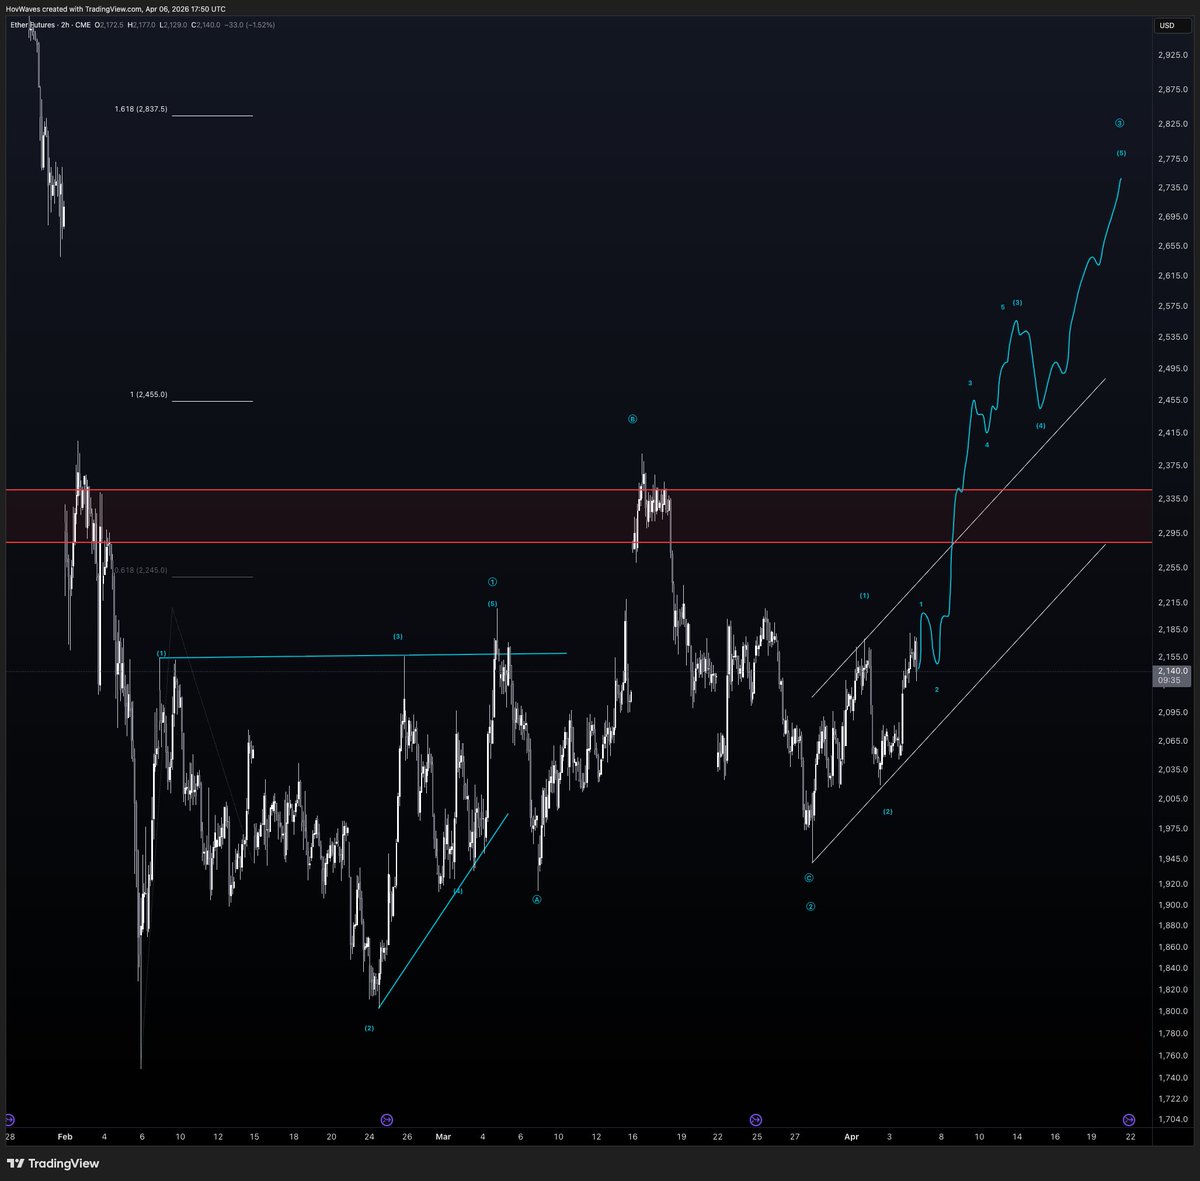Click the purple marker at the timeline's left edge

click(x=9, y=1120)
